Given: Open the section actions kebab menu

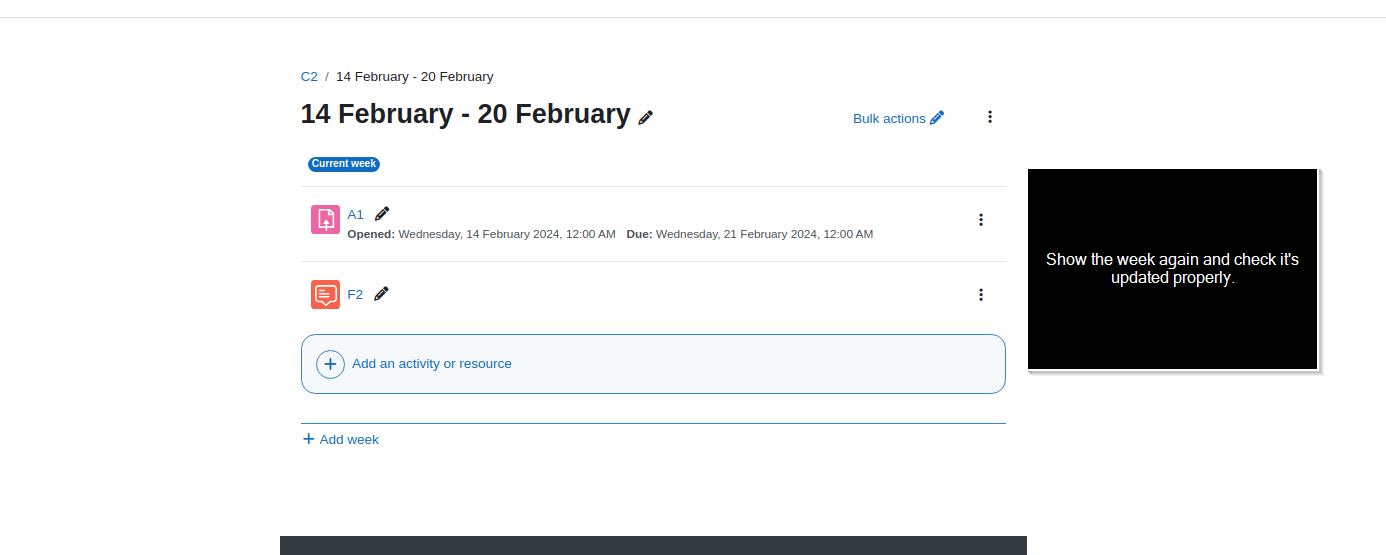Looking at the screenshot, I should [x=990, y=117].
